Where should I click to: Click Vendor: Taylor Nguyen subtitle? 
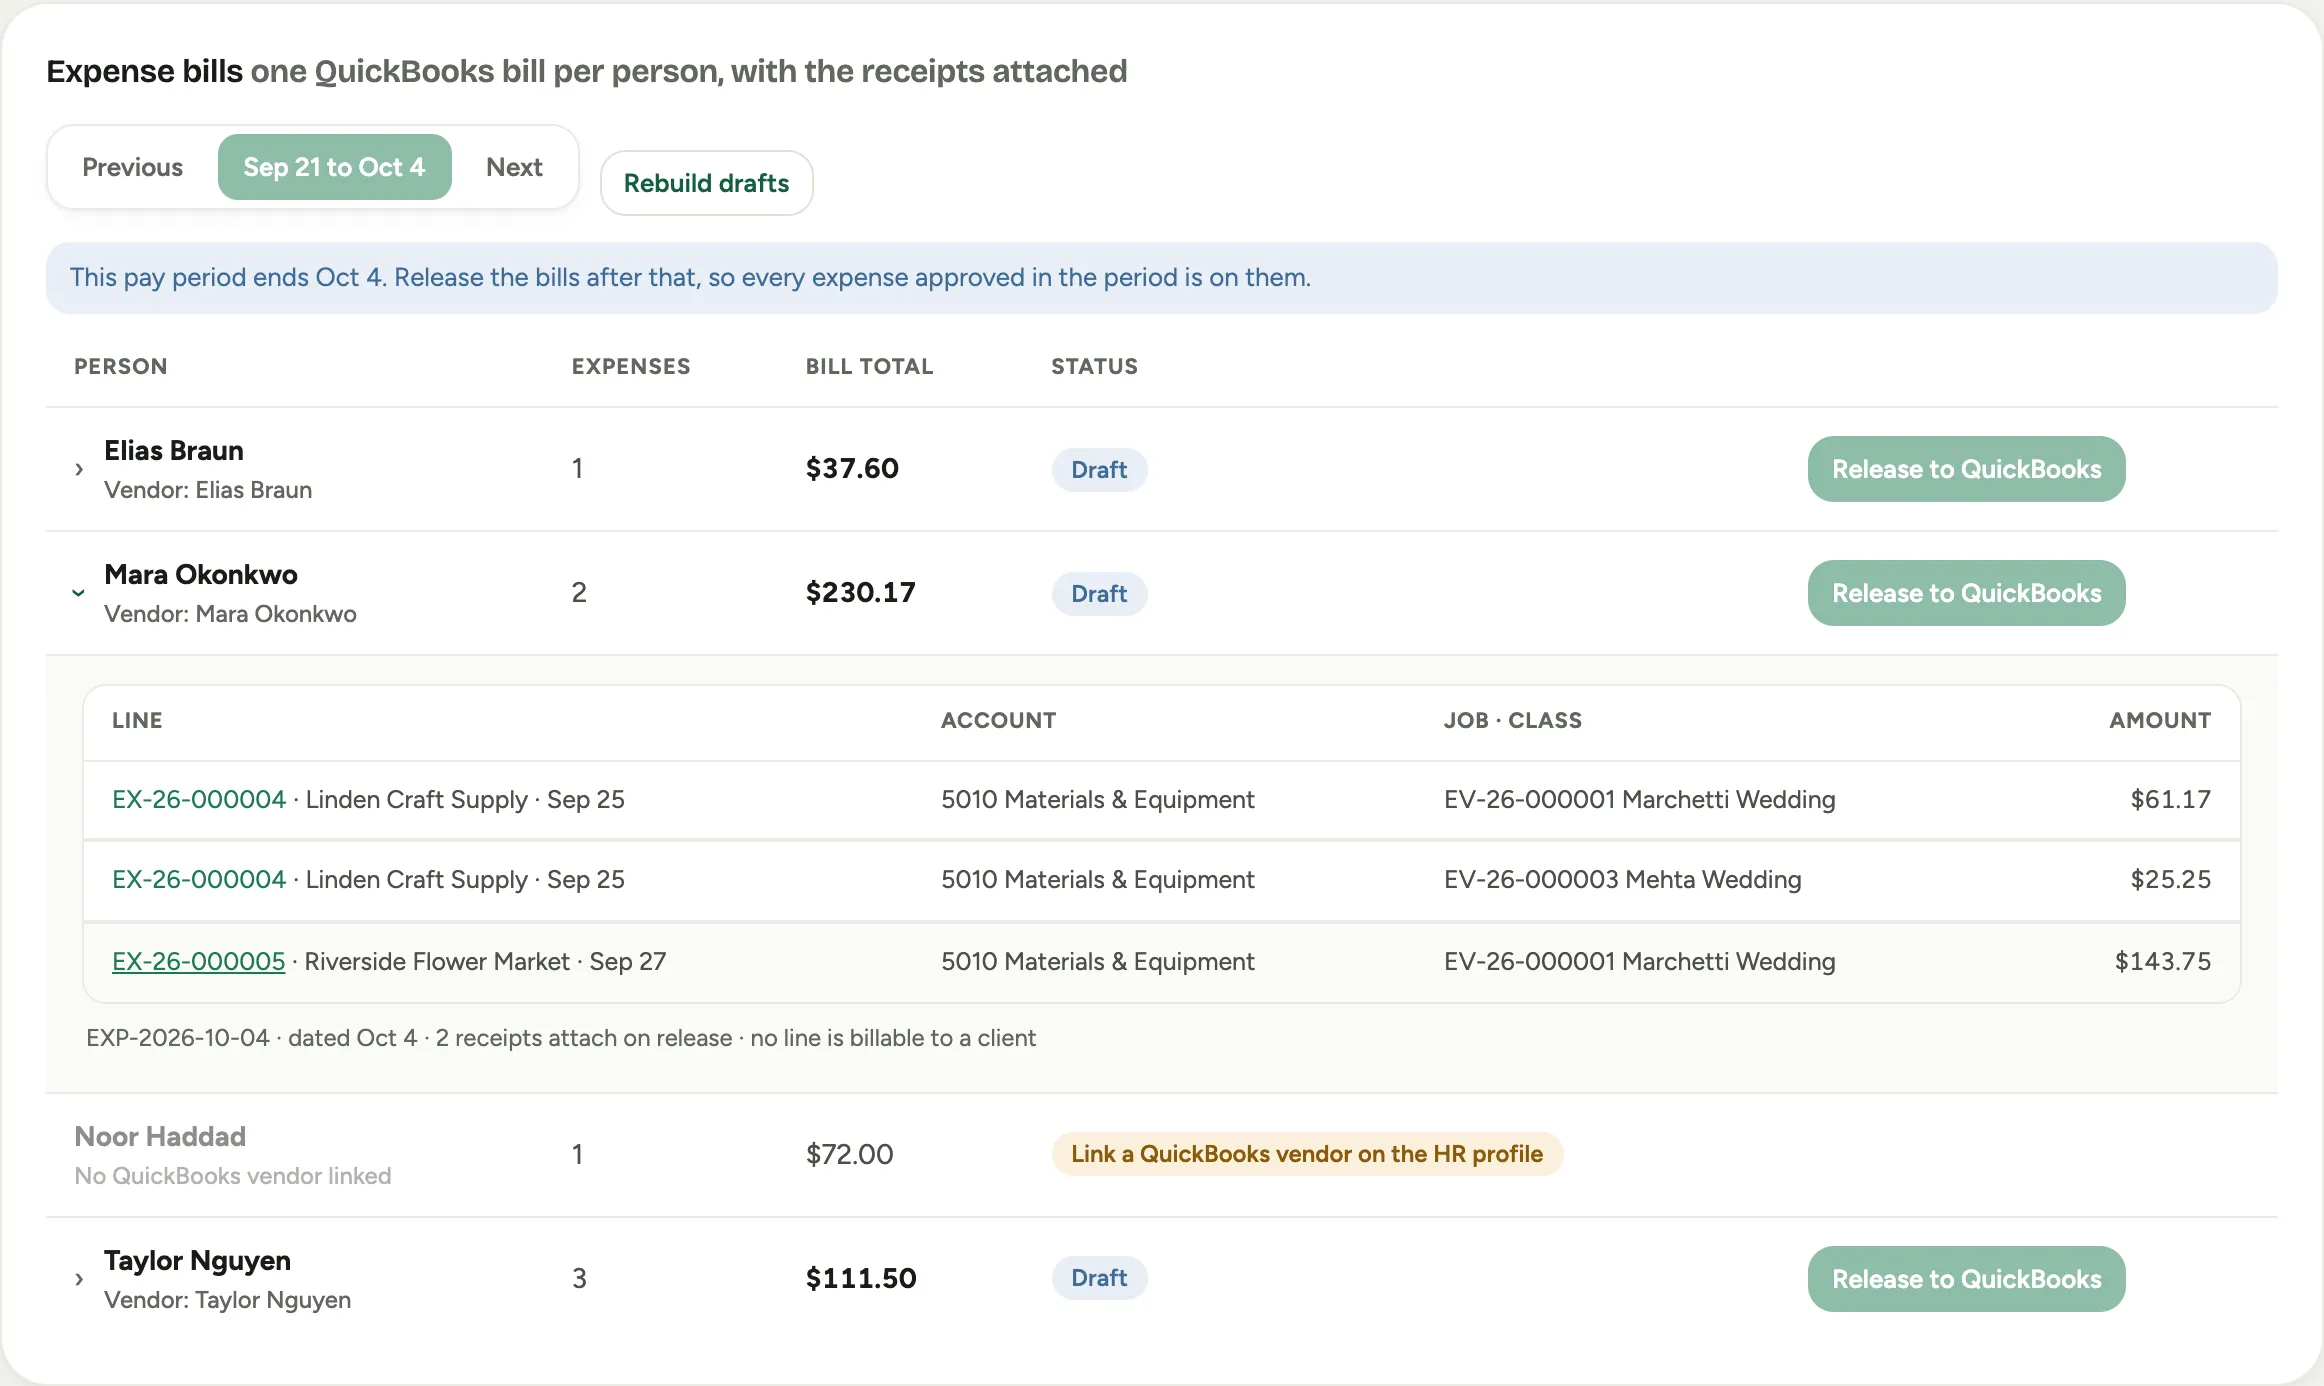coord(227,1300)
